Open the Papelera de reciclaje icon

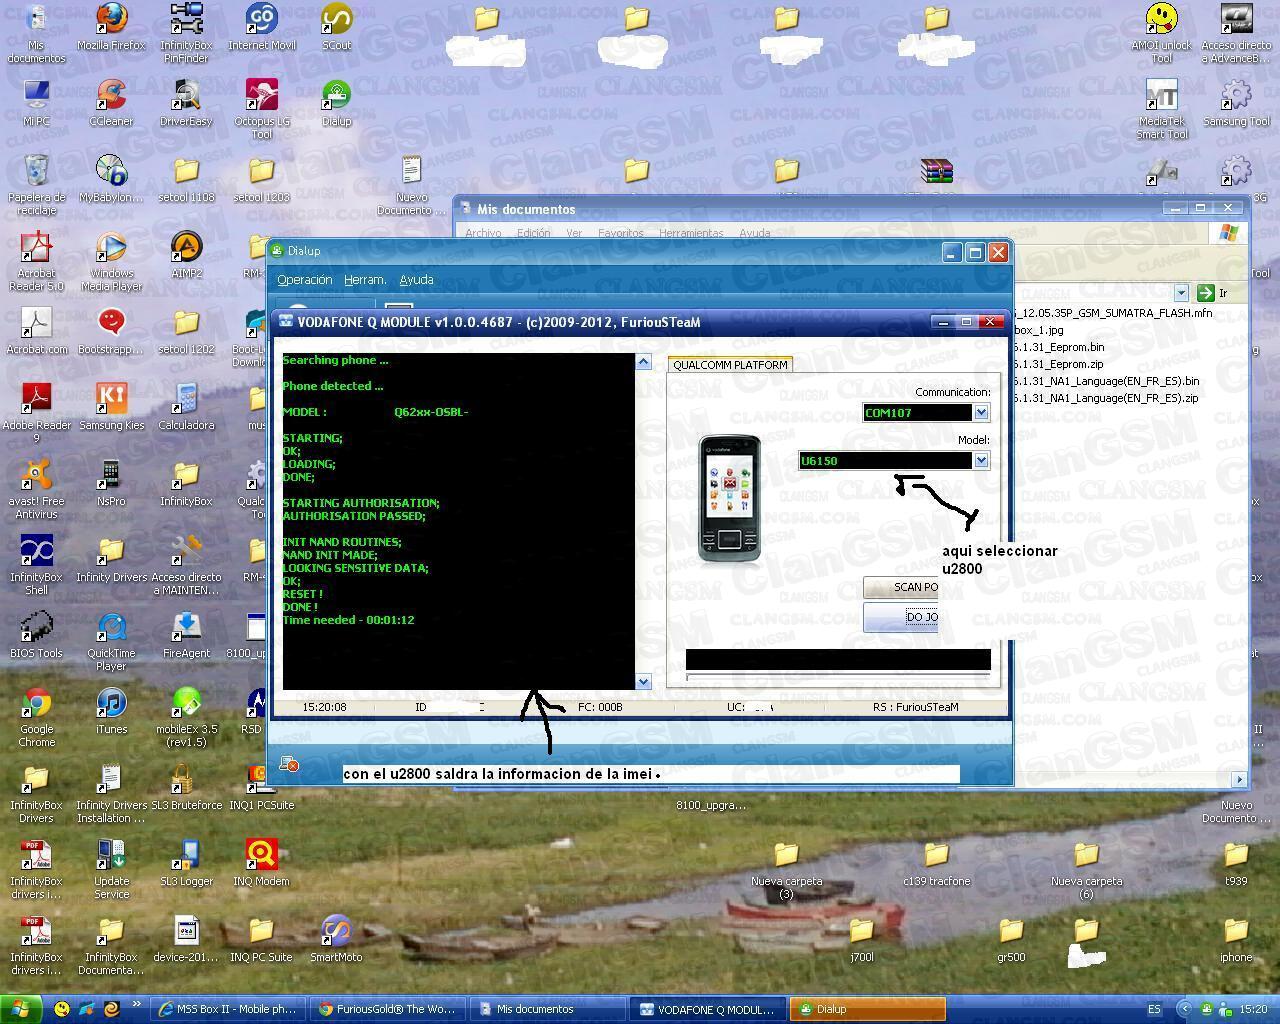(36, 185)
